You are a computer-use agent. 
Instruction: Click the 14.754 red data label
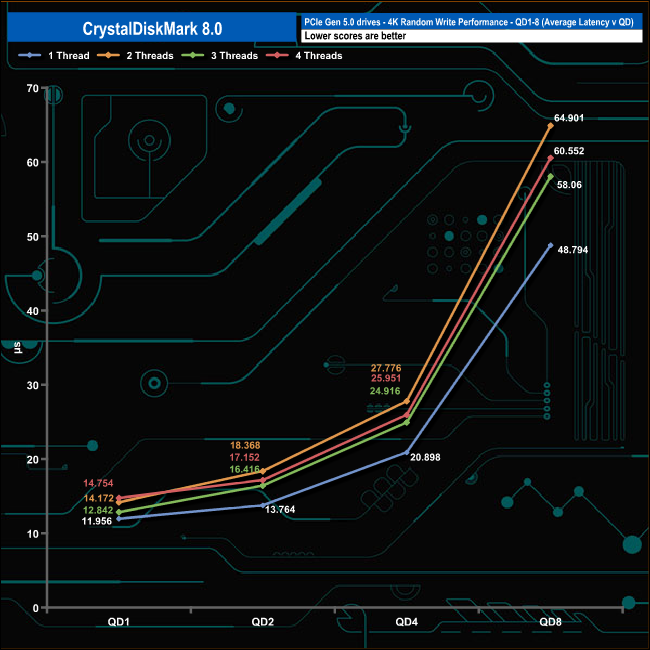(98, 483)
